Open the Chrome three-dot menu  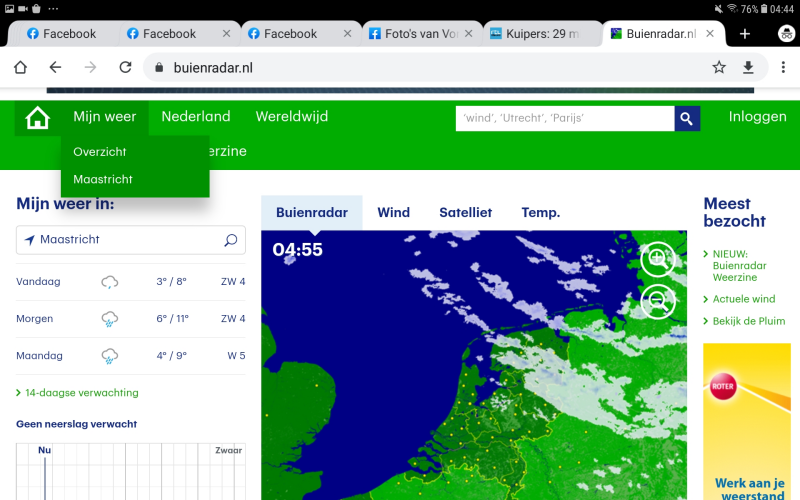coord(783,67)
